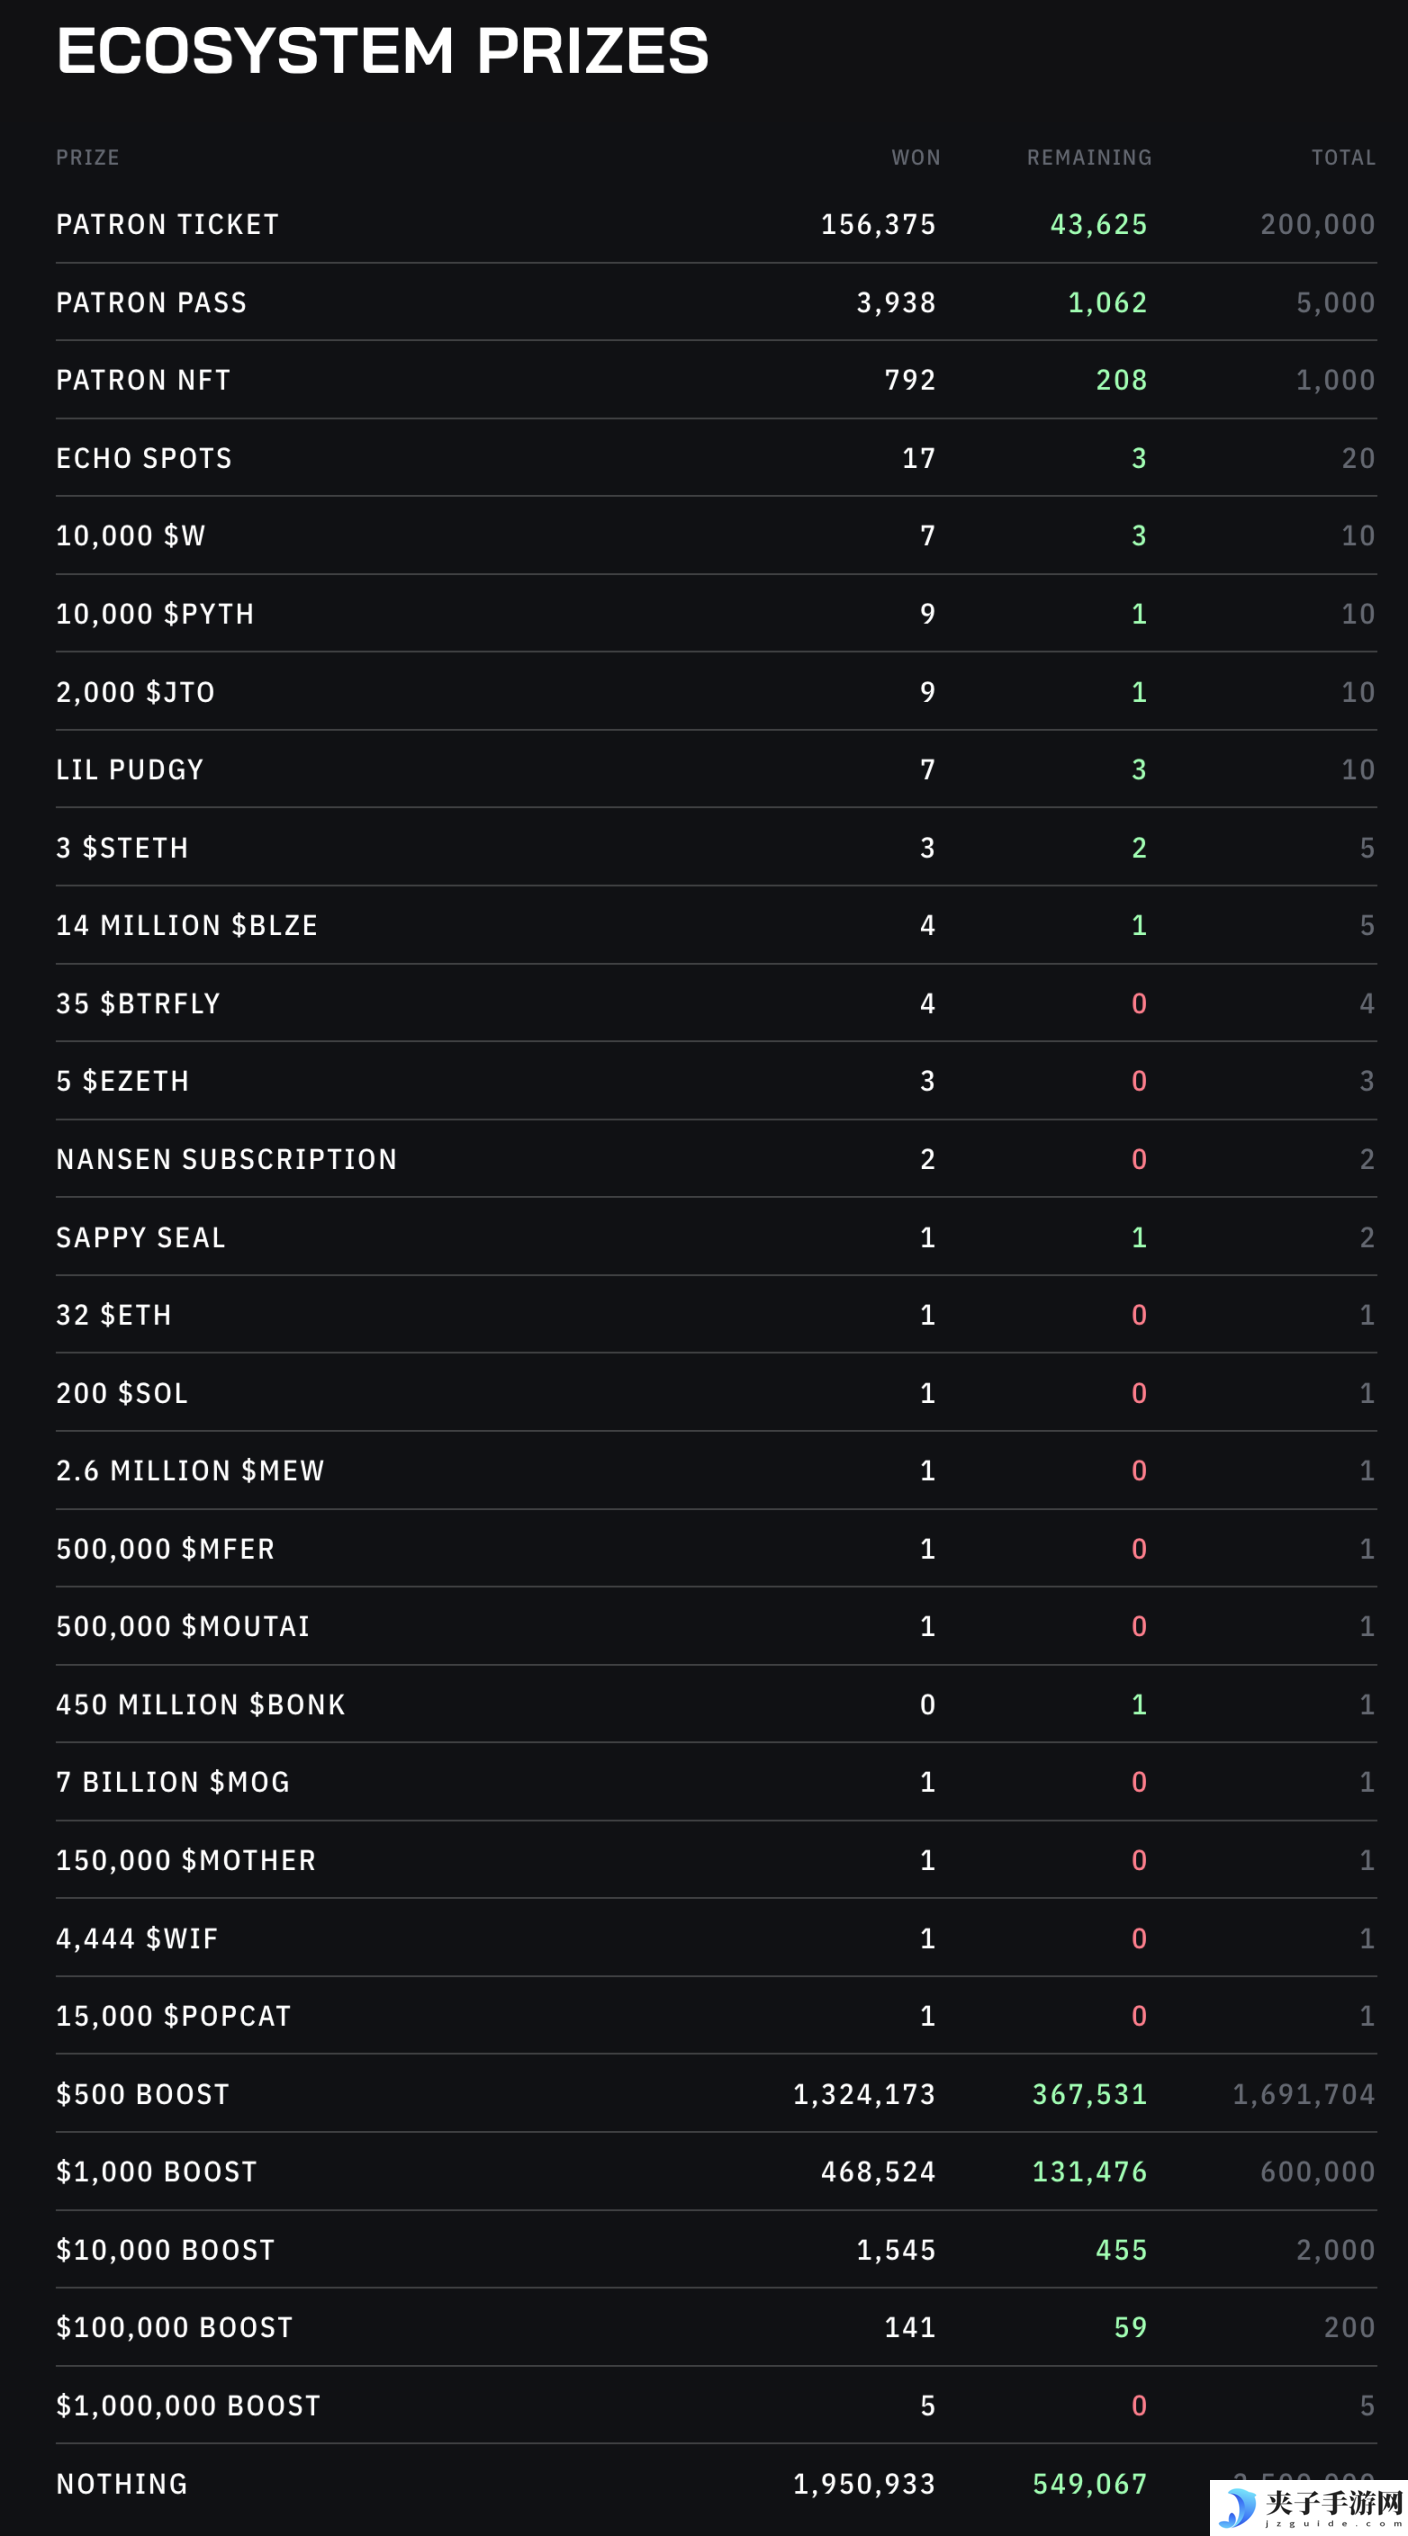The image size is (1408, 2536).
Task: Click the watermark logo icon
Action: (1238, 2506)
